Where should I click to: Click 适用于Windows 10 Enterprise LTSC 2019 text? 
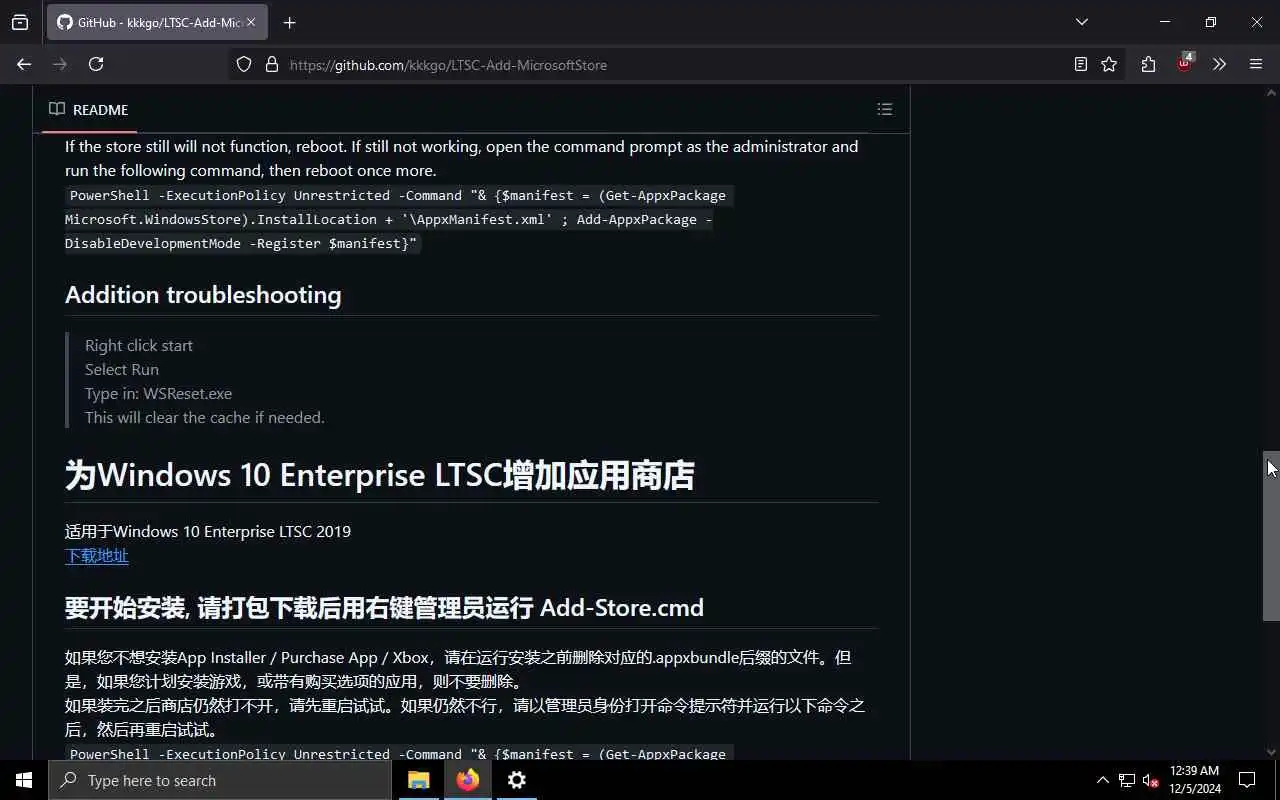coord(208,532)
